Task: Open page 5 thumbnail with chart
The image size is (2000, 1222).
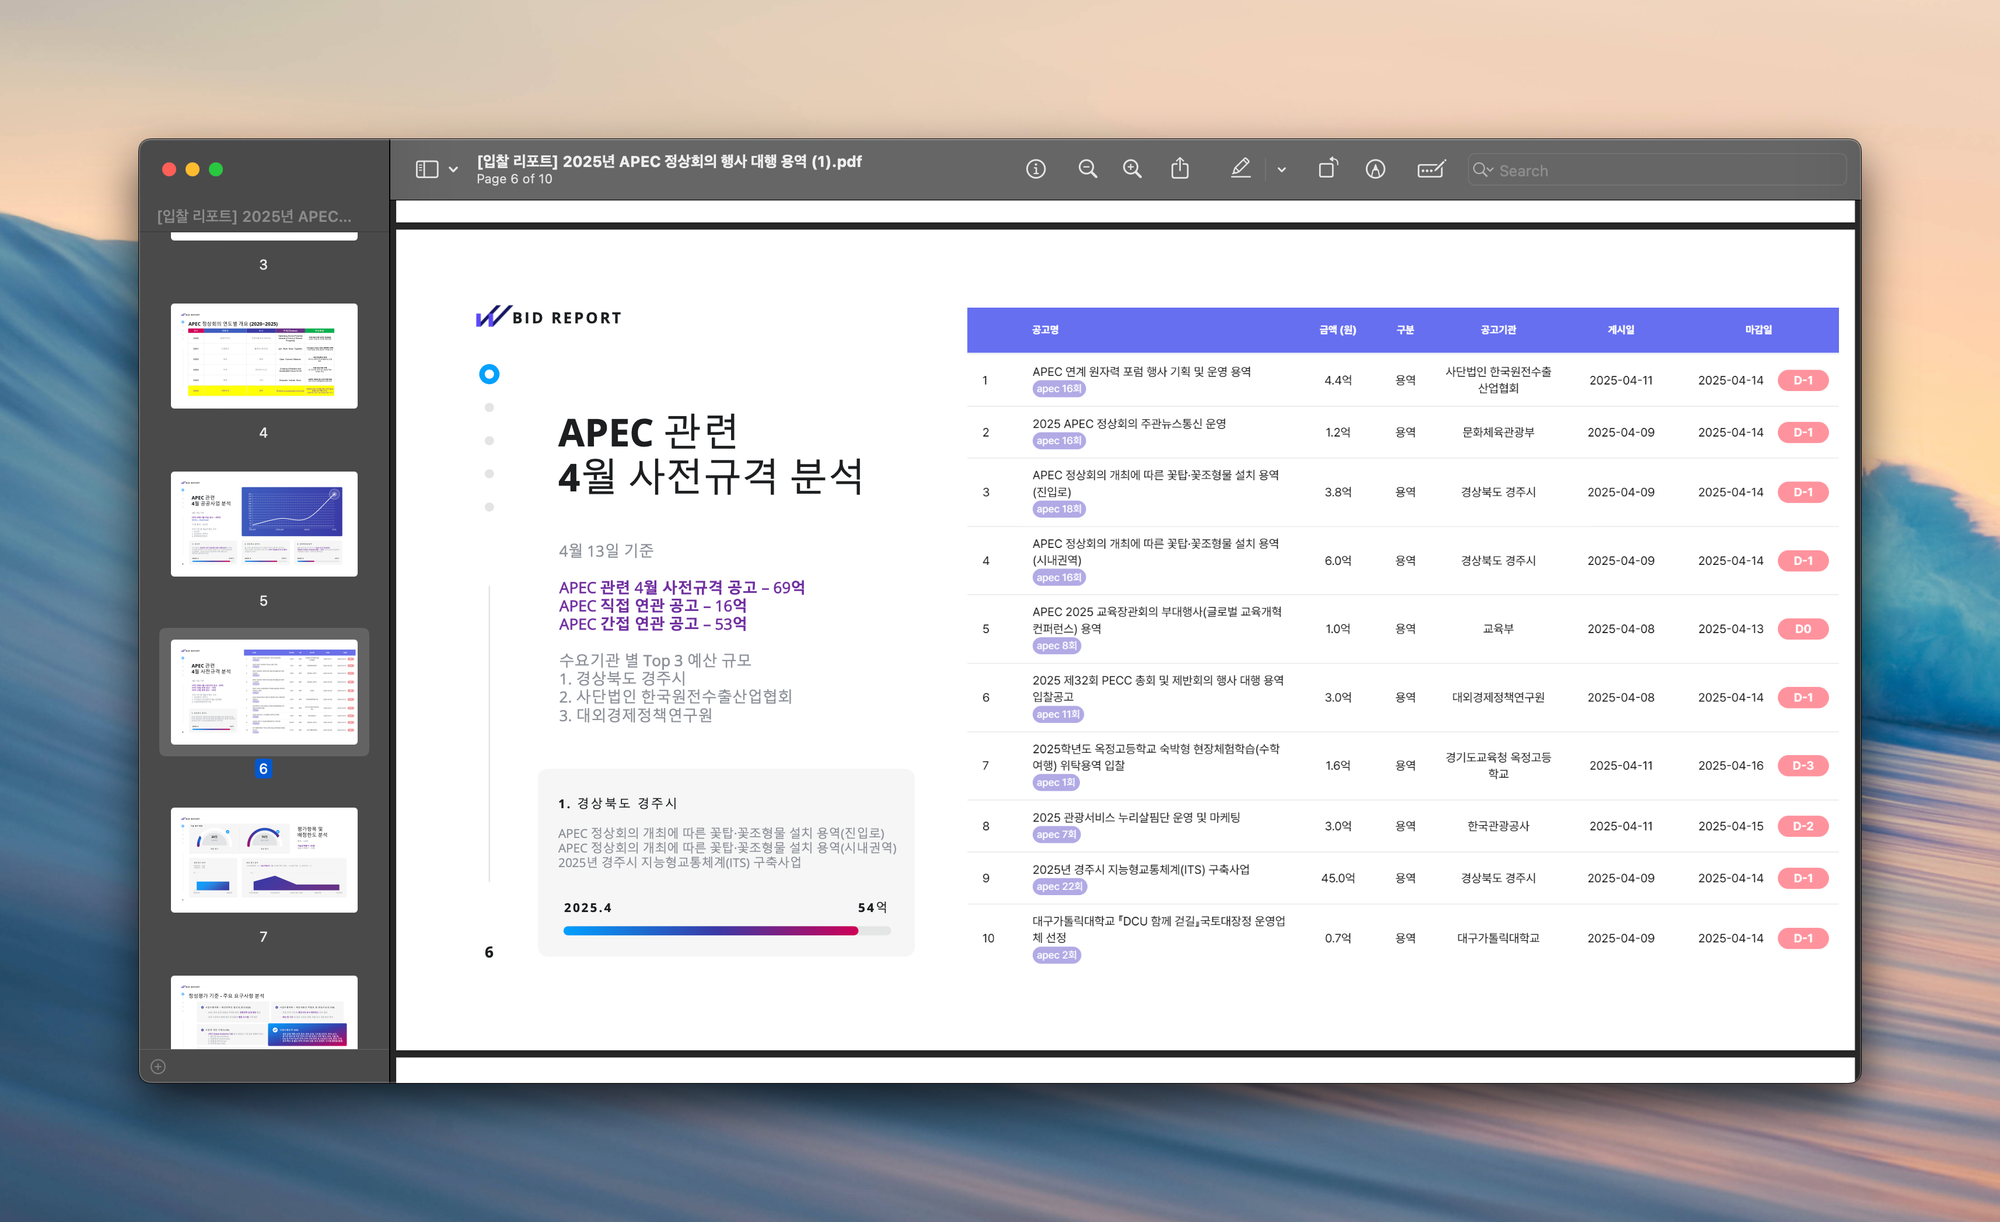Action: coord(264,524)
